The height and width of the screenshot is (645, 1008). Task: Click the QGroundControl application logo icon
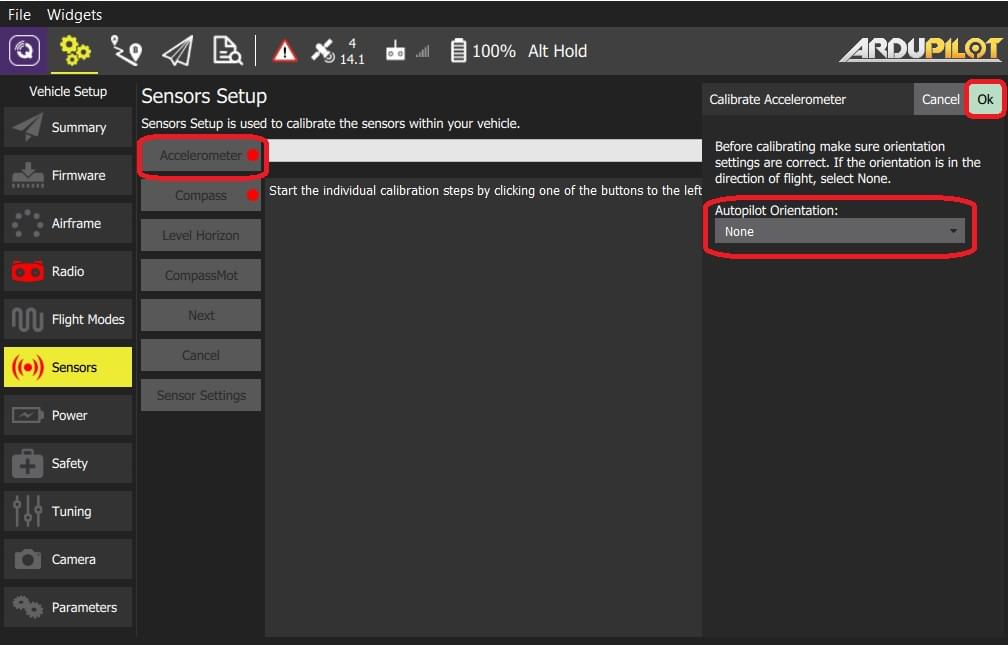click(24, 51)
